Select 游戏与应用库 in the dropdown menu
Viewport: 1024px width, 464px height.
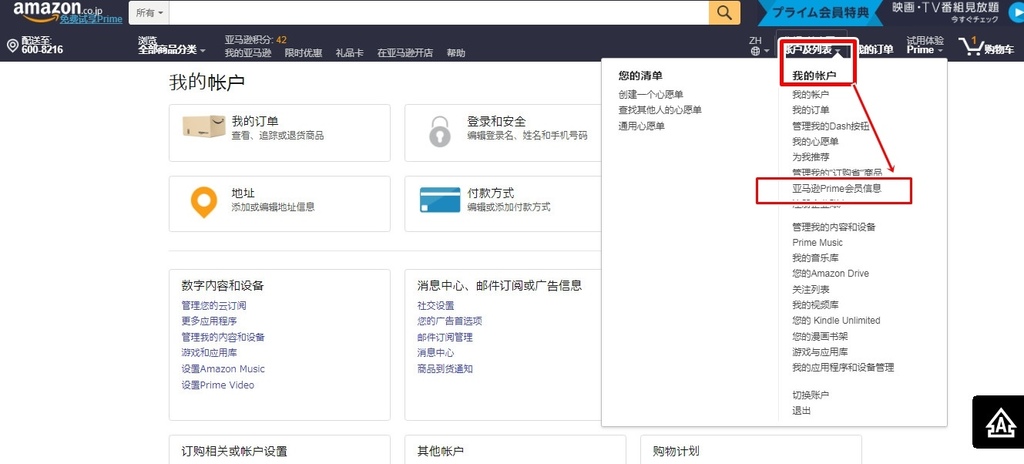(820, 352)
